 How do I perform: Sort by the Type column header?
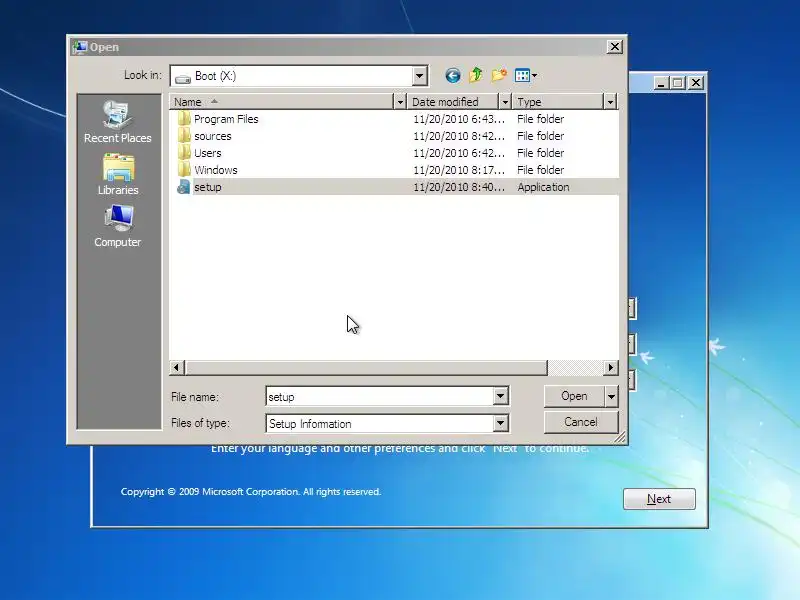point(558,102)
